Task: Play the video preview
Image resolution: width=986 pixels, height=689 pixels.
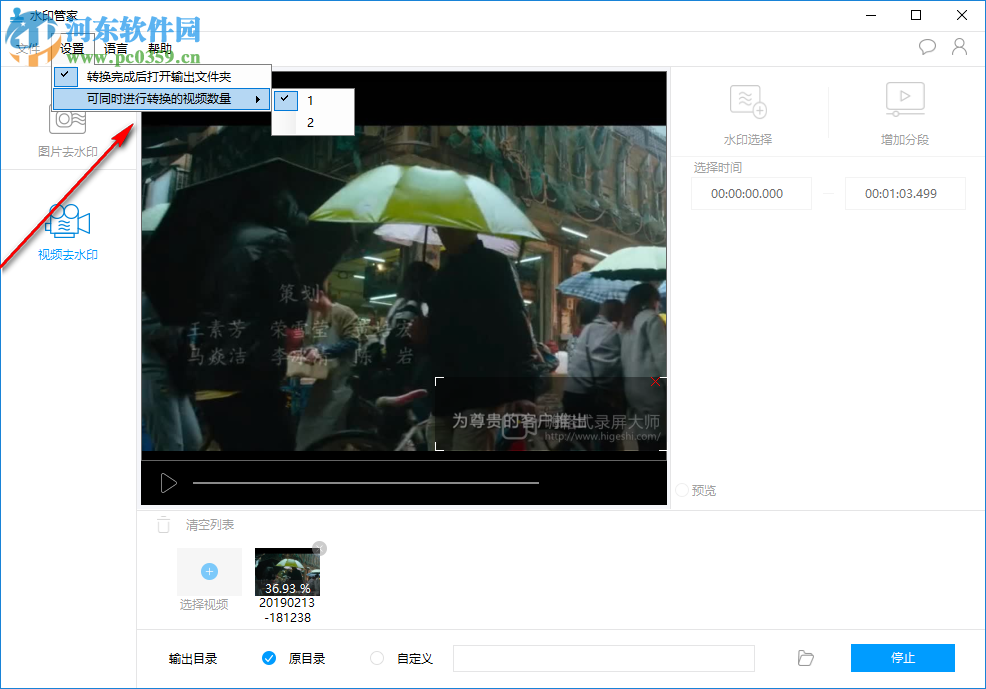Action: (x=169, y=483)
